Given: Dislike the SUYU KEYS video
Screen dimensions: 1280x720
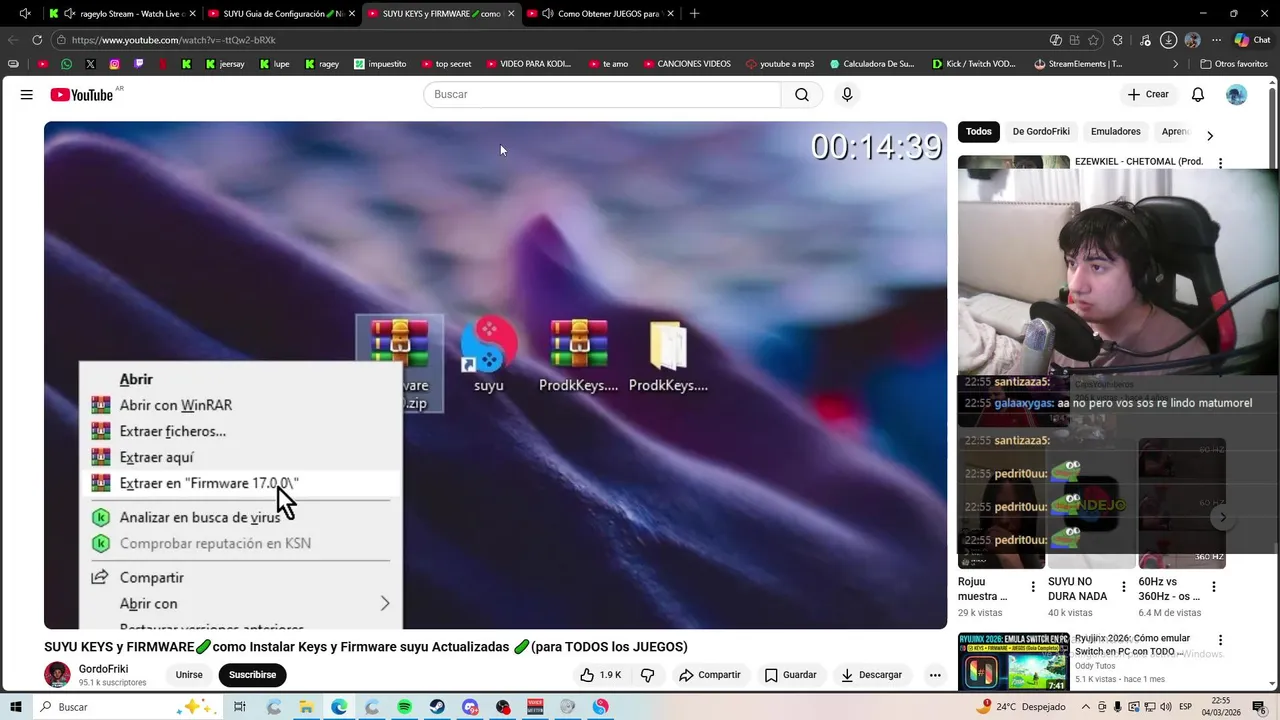Looking at the screenshot, I should coord(648,675).
